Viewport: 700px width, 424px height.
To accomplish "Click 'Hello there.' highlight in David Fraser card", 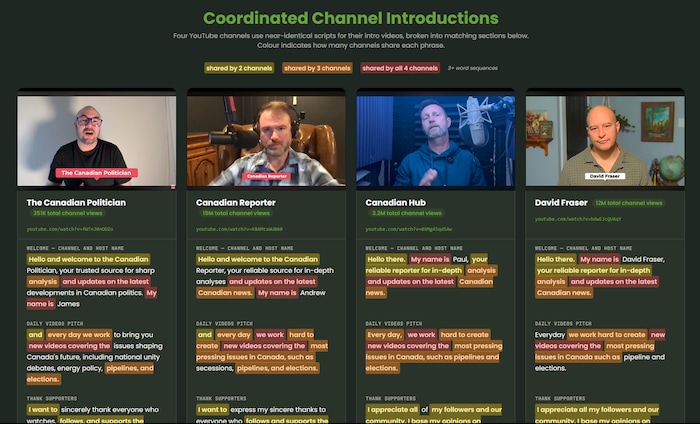I will (555, 259).
